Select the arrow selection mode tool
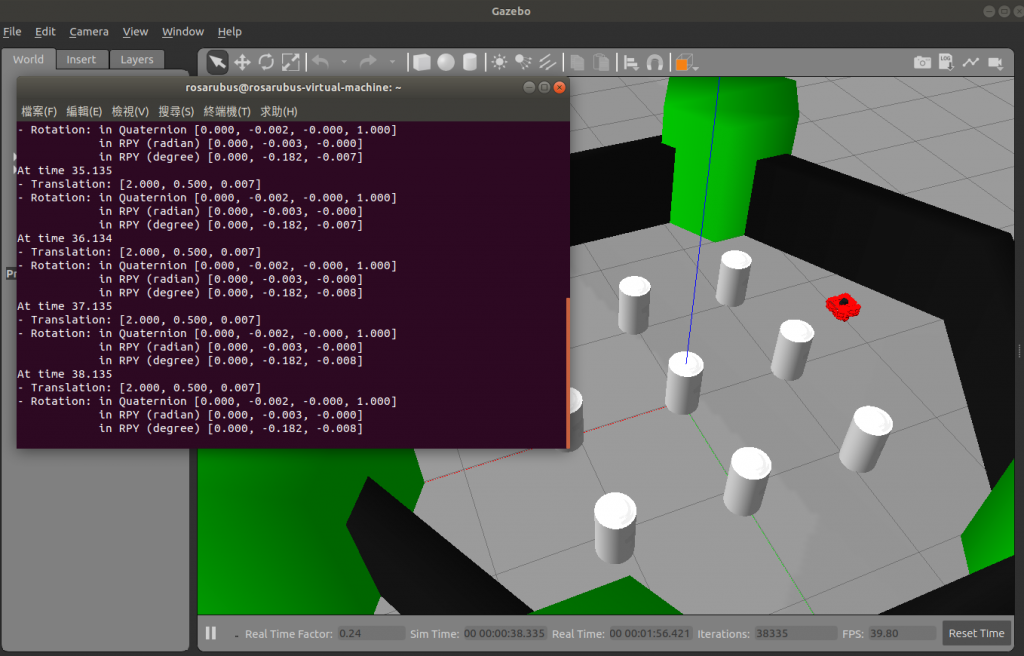This screenshot has height=656, width=1024. (217, 63)
